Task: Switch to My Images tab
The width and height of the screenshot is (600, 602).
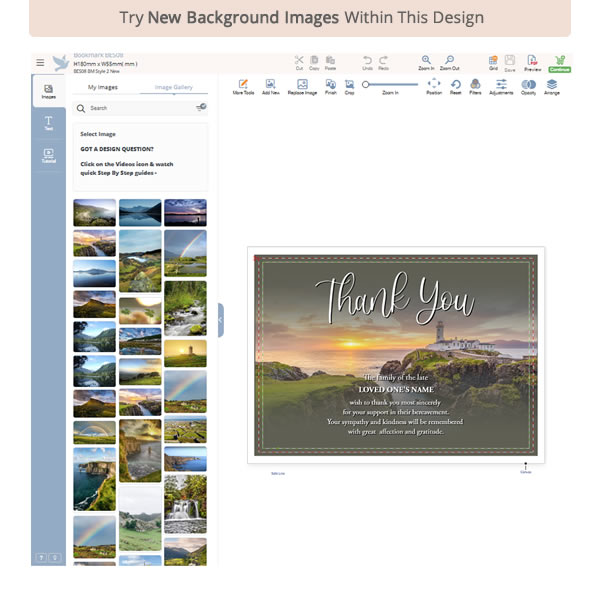Action: 103,87
